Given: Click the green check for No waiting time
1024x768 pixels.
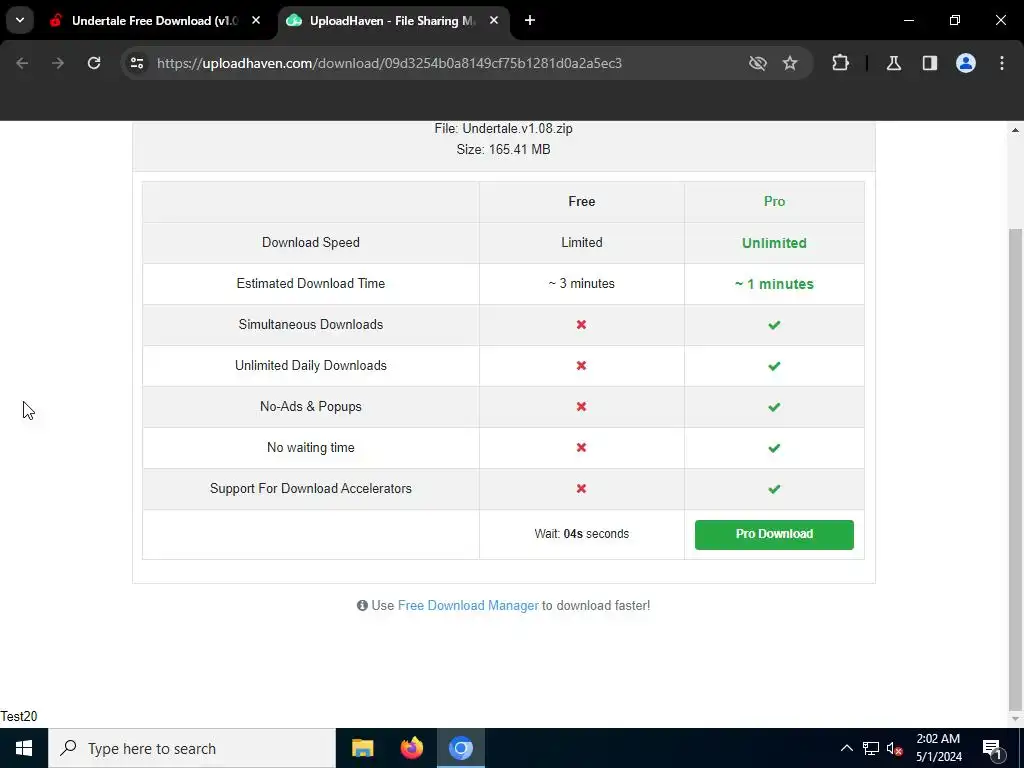Looking at the screenshot, I should pos(774,448).
